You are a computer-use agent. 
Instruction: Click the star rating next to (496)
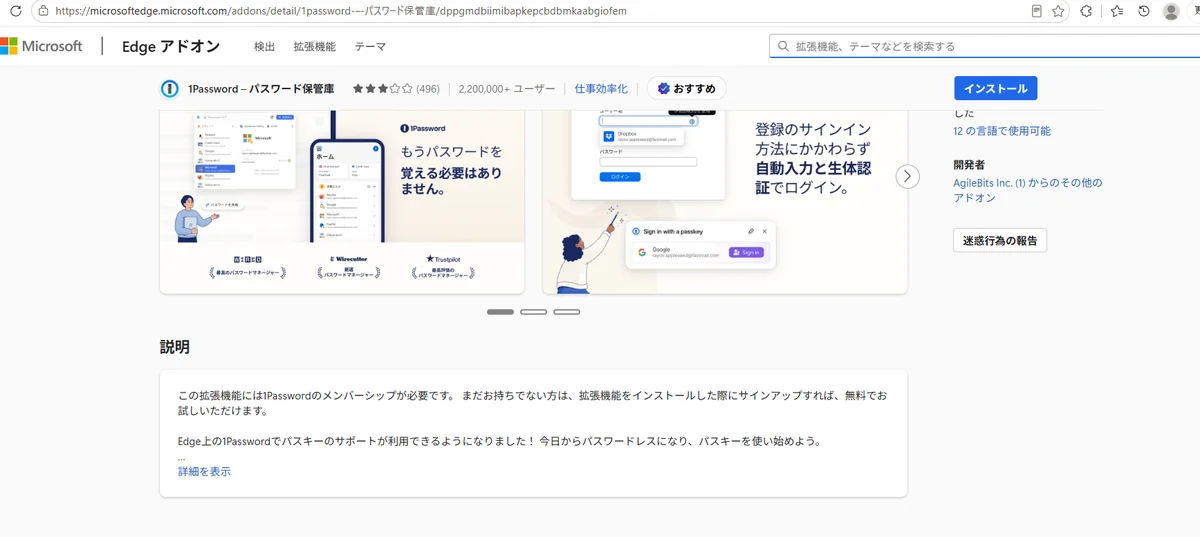382,89
